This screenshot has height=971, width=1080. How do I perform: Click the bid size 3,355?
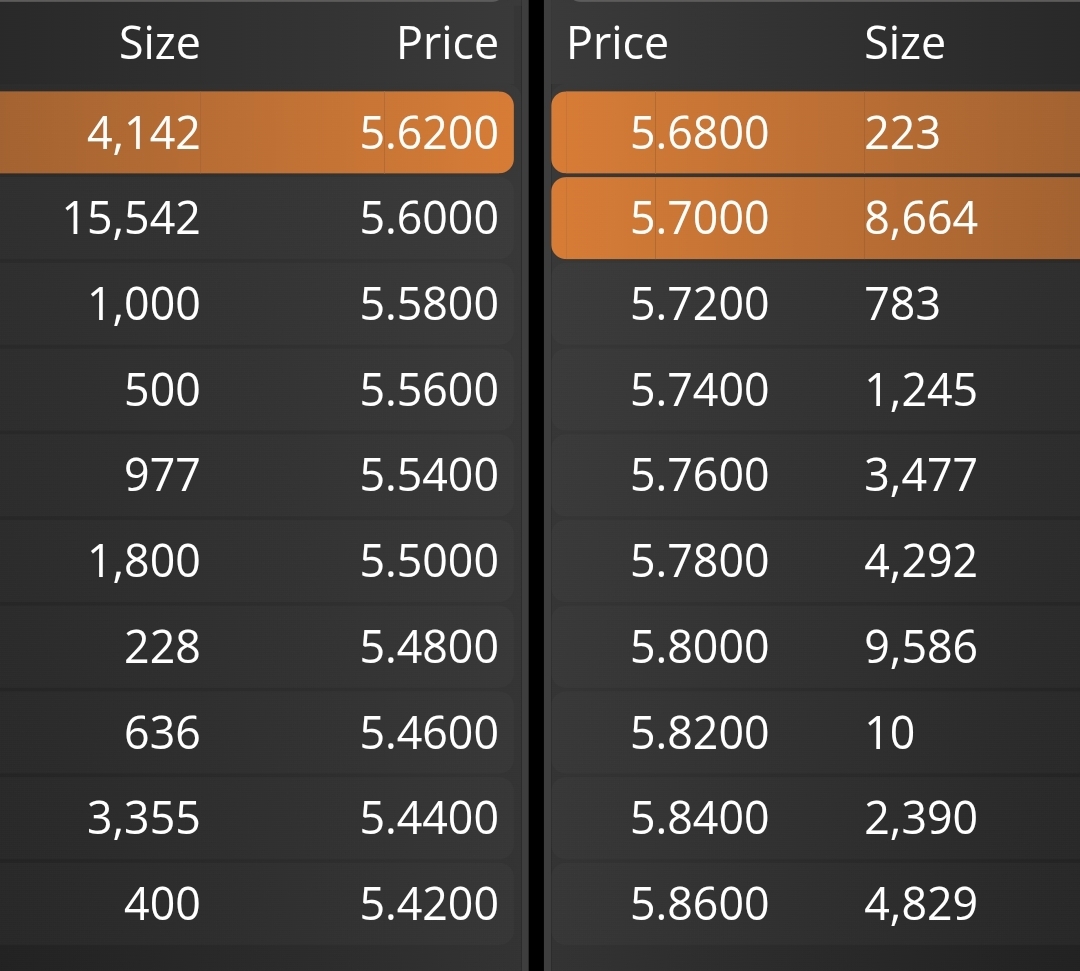click(144, 819)
